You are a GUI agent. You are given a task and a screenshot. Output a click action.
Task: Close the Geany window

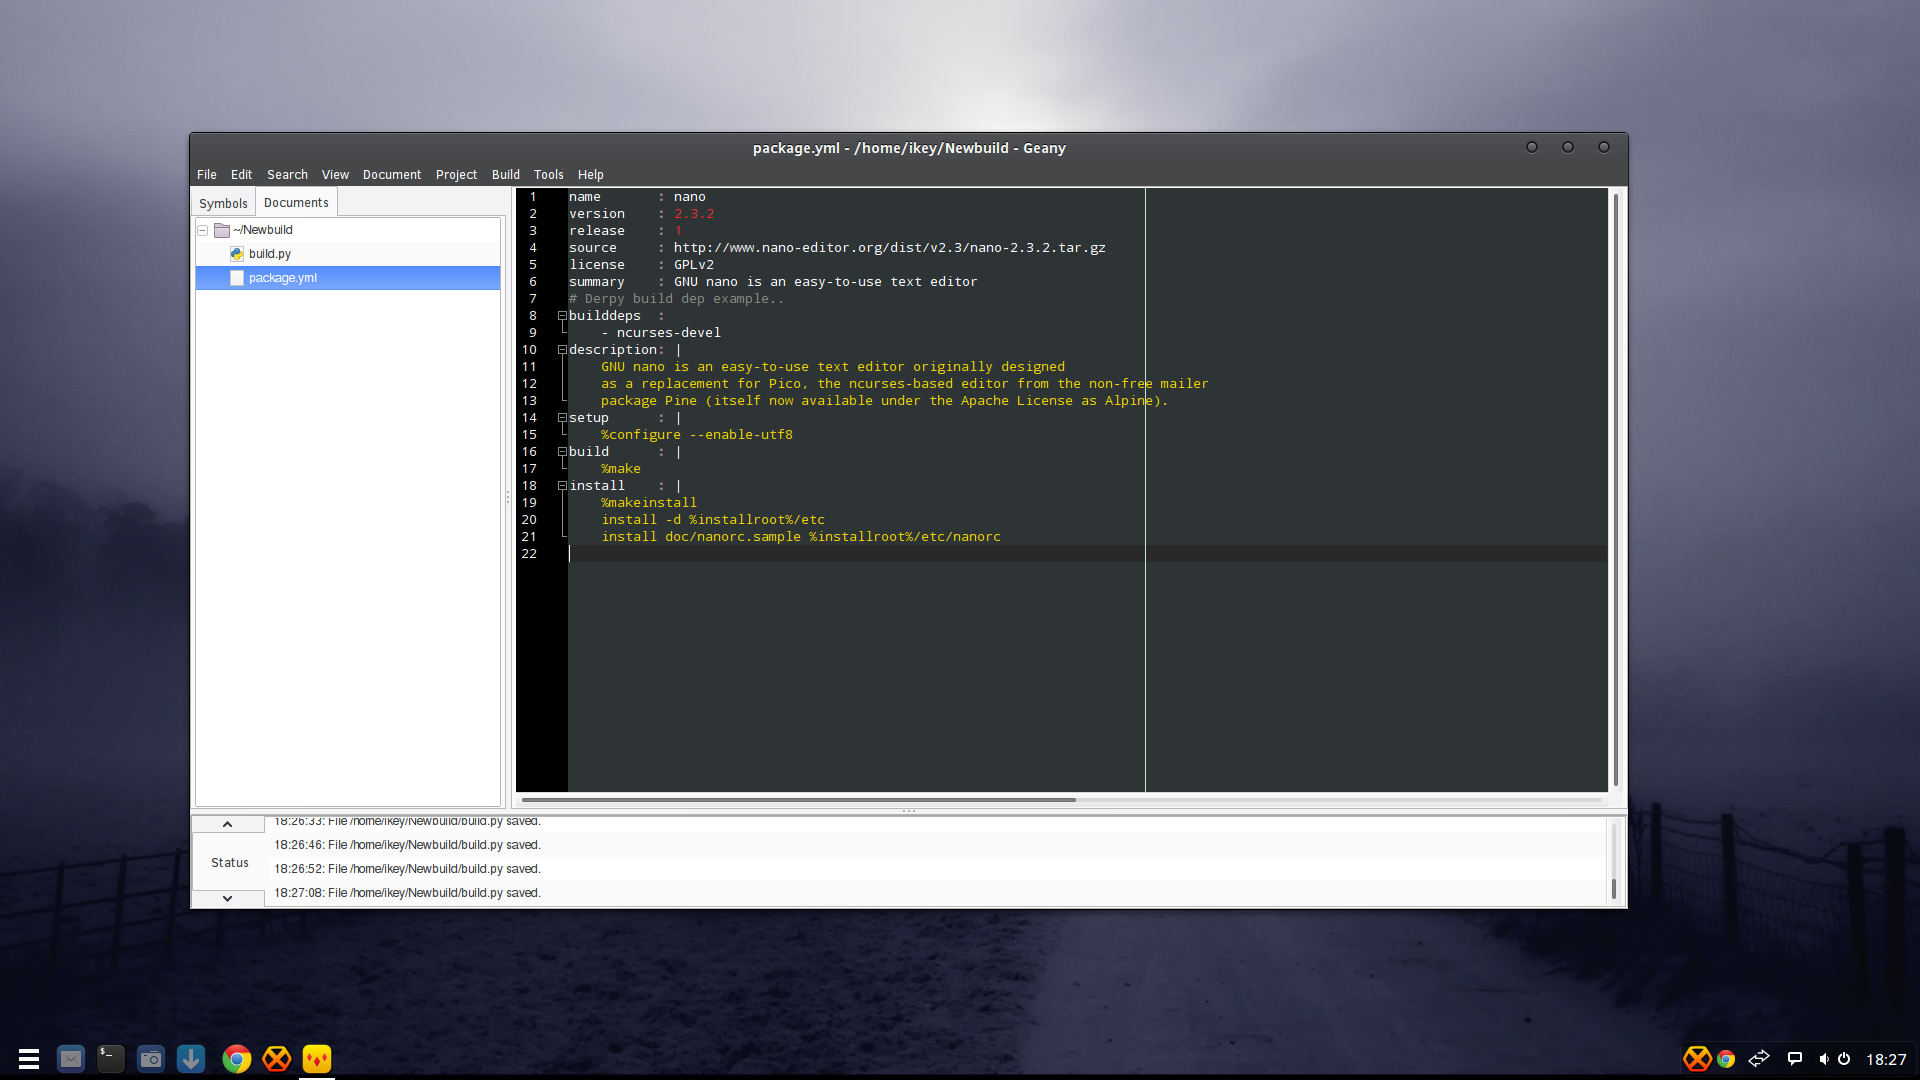click(x=1604, y=147)
